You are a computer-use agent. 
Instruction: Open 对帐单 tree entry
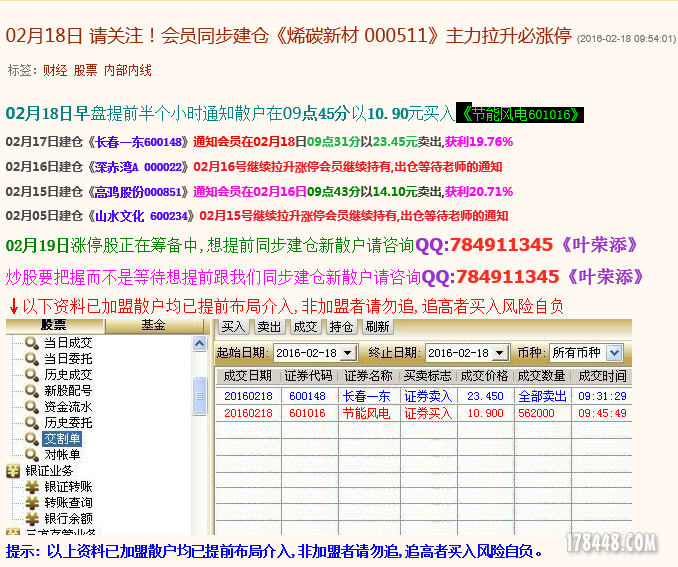coord(62,455)
